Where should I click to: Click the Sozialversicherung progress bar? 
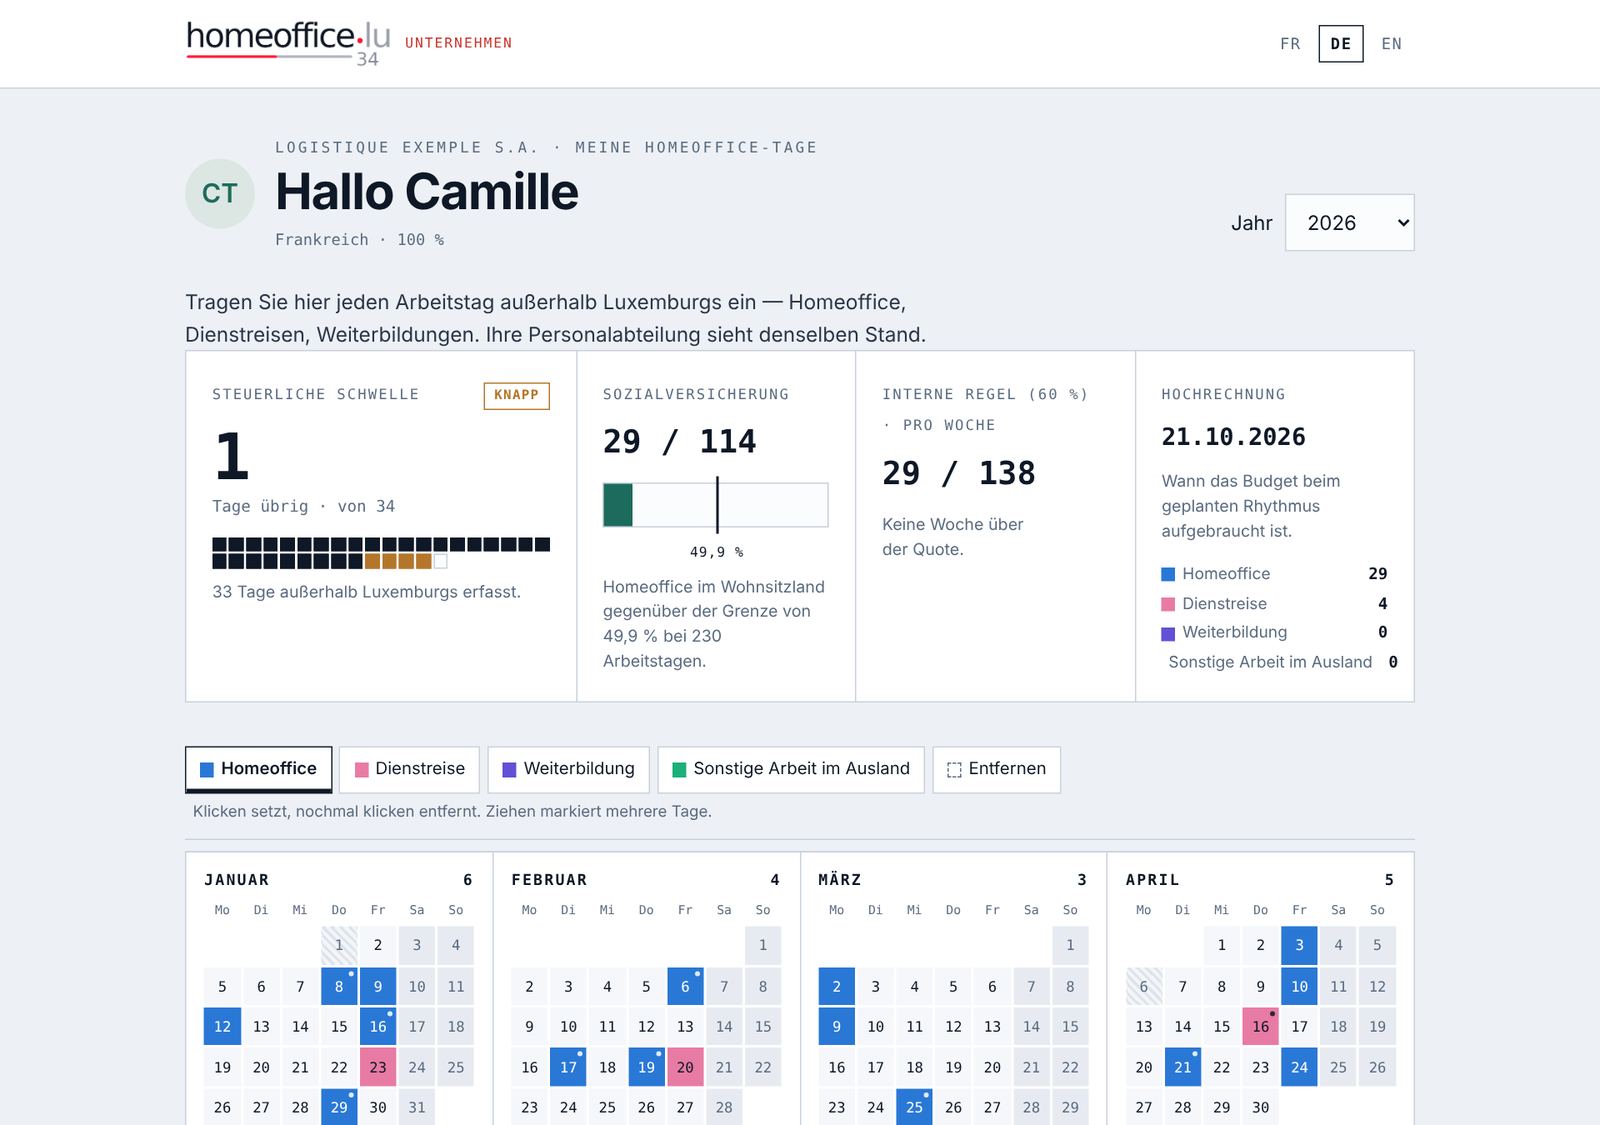(715, 505)
